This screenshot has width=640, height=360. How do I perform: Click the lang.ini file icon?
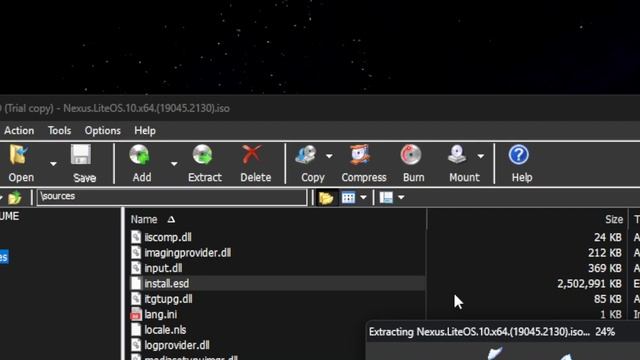click(136, 315)
